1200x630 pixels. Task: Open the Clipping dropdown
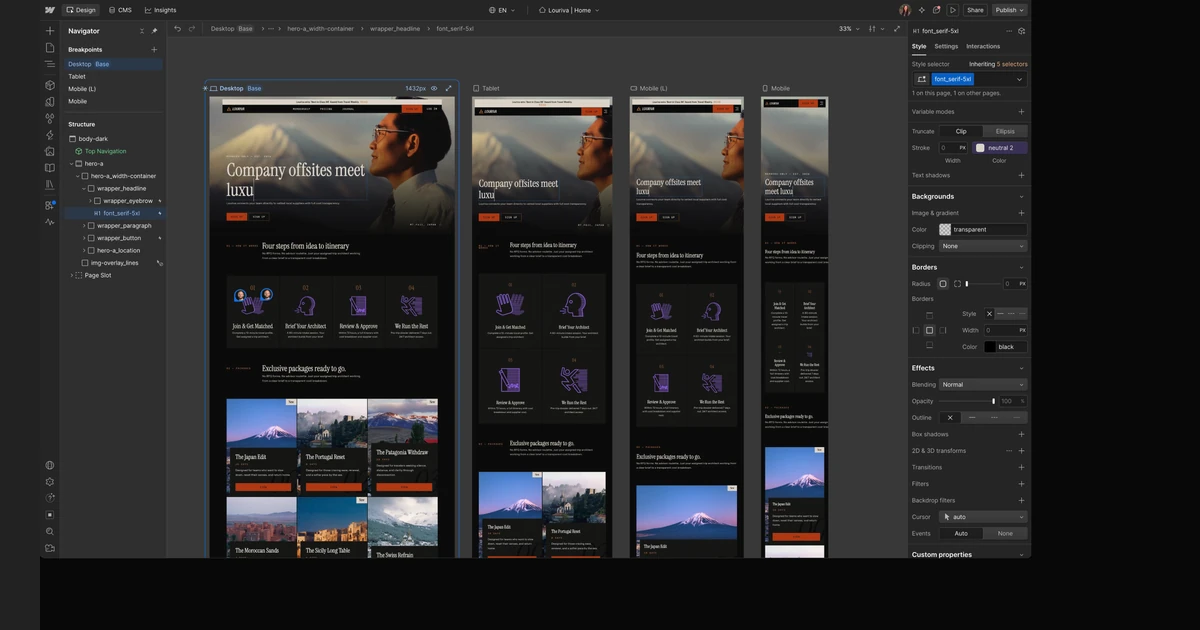983,246
